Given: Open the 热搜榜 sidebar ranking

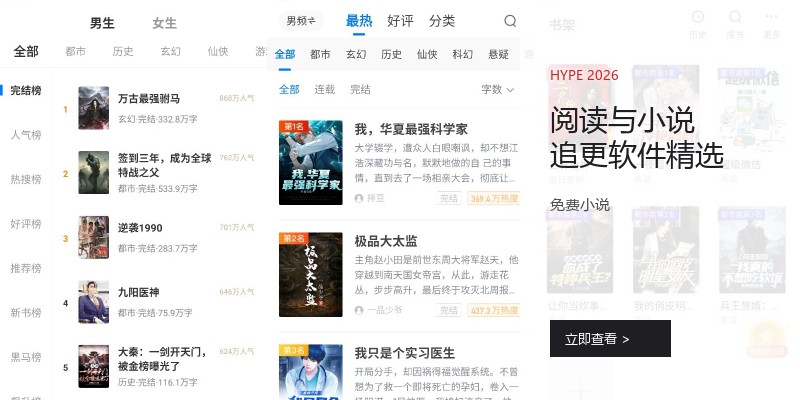Looking at the screenshot, I should pos(26,180).
